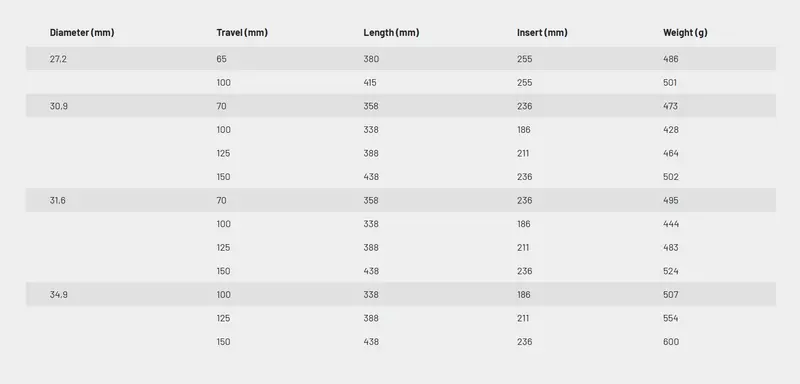This screenshot has width=800, height=384.
Task: Select the 31,6 diameter cell
Action: (x=58, y=200)
